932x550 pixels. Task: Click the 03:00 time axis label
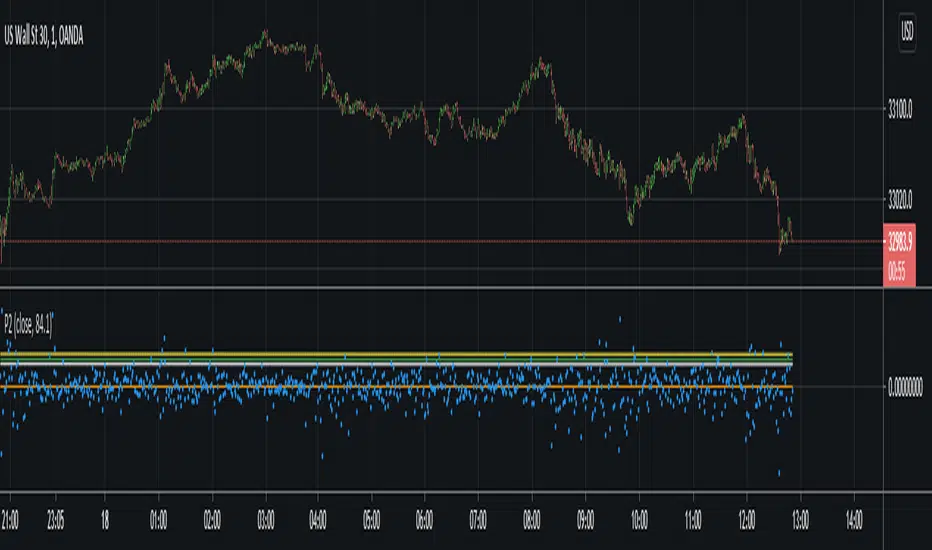tap(263, 521)
